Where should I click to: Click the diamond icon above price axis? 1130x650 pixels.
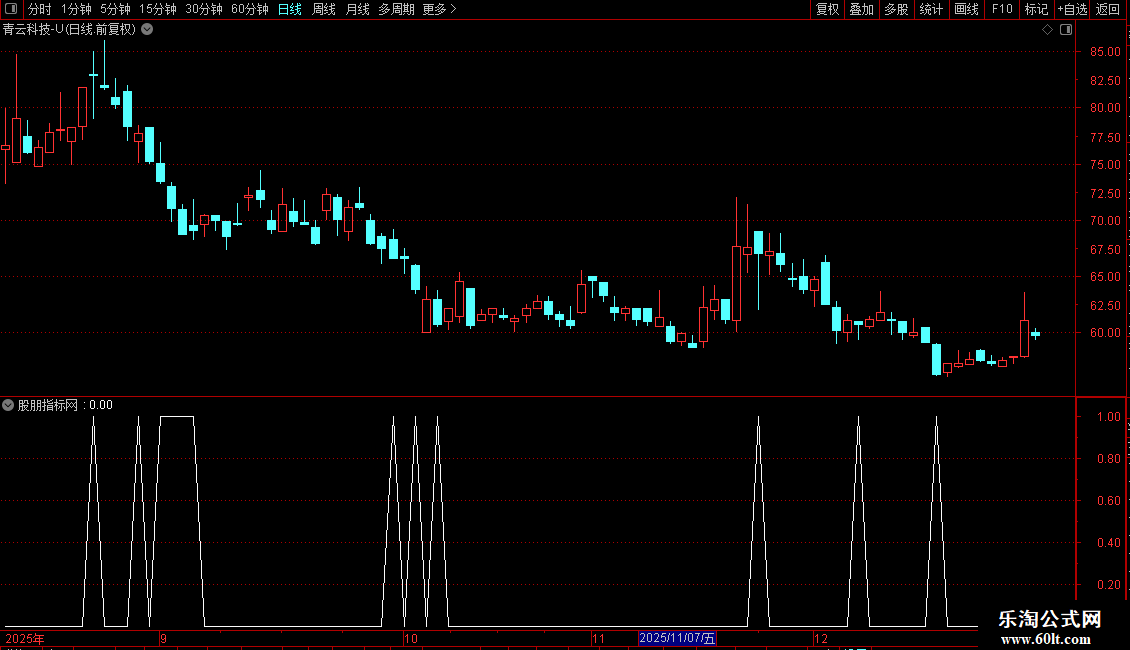coord(1048,30)
